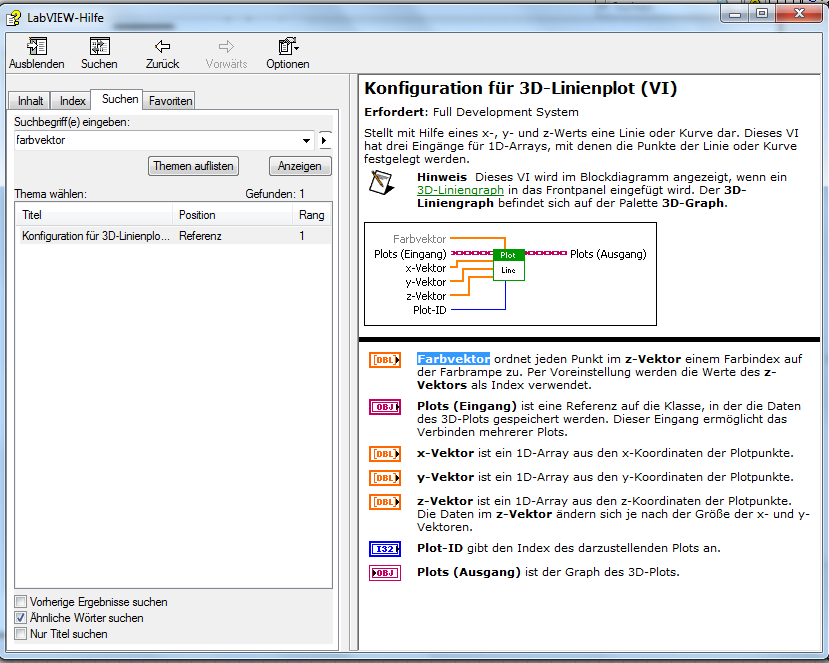Click the Plot Line VI icon in diagram
Image resolution: width=829 pixels, height=663 pixels.
509,264
